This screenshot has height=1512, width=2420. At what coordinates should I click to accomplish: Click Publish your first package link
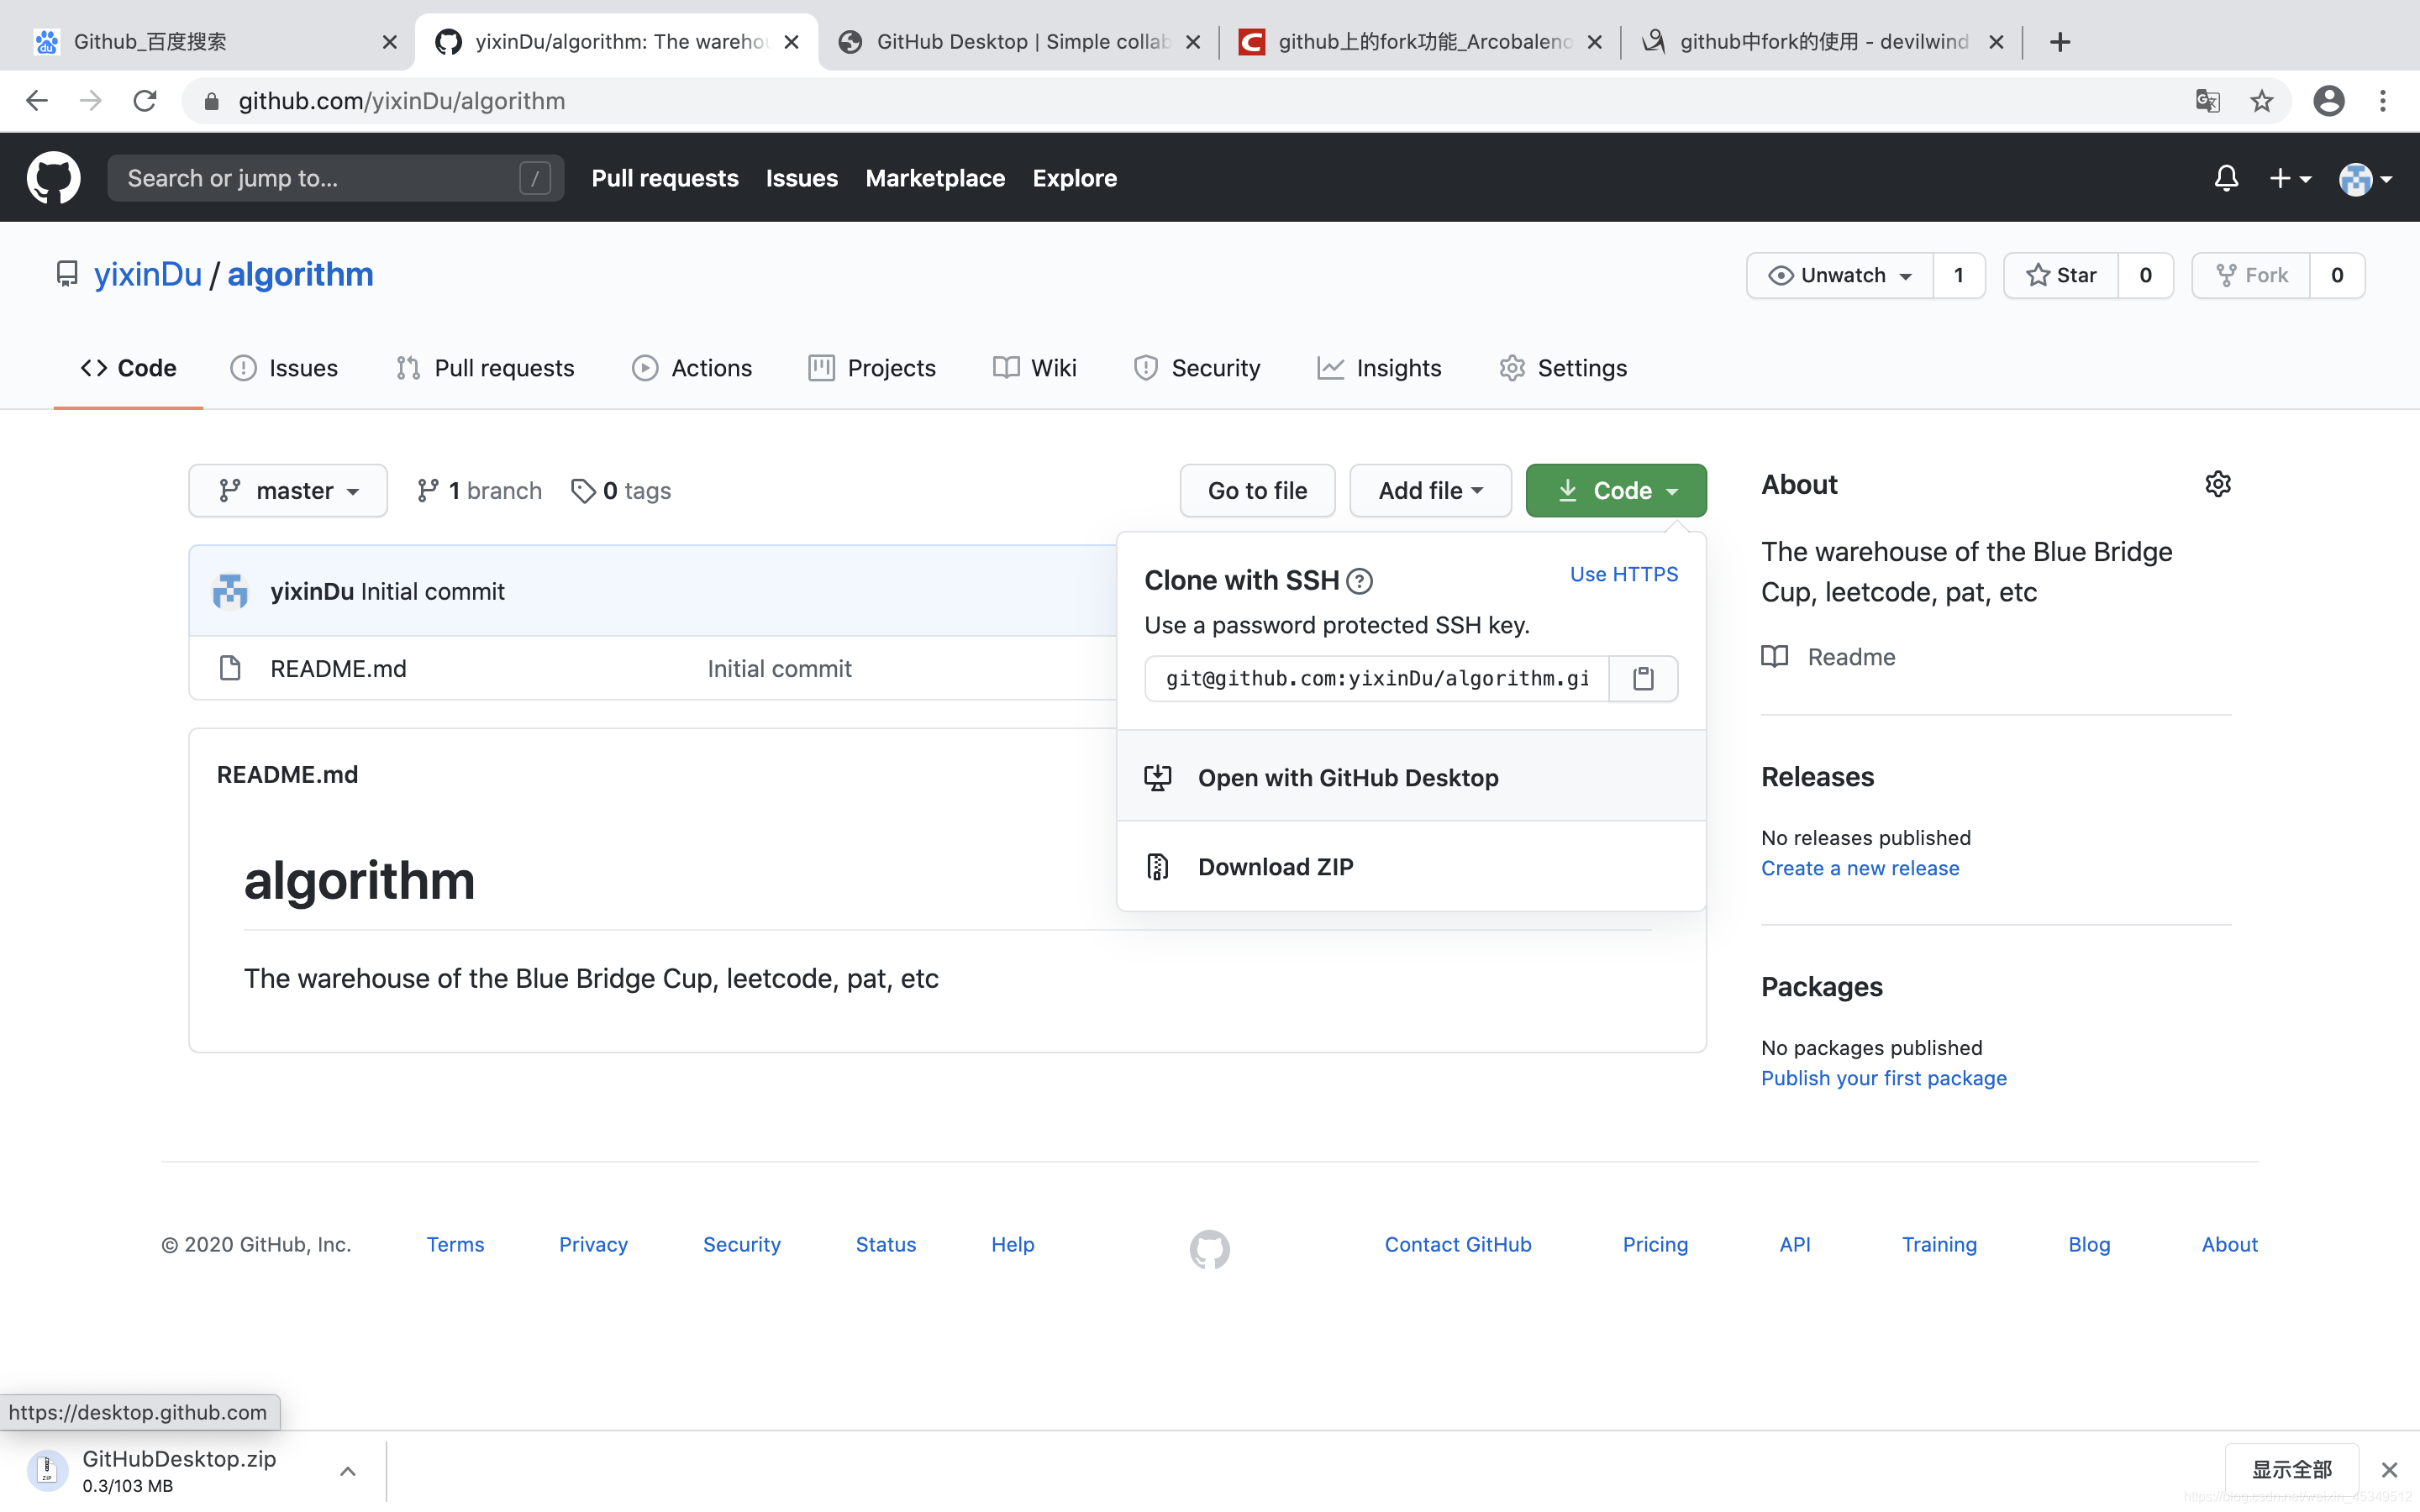[1884, 1078]
